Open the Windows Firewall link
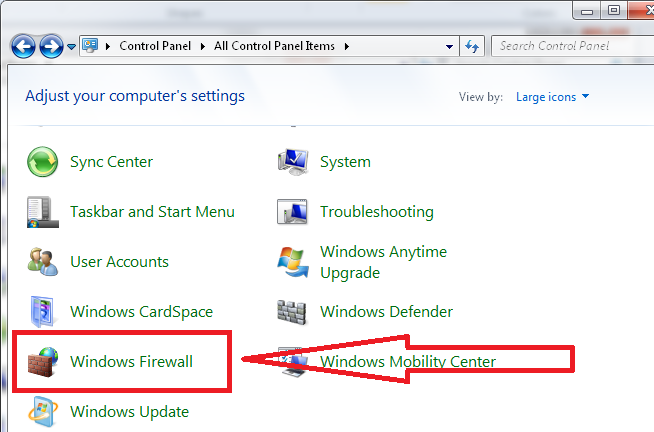654x432 pixels. [131, 362]
